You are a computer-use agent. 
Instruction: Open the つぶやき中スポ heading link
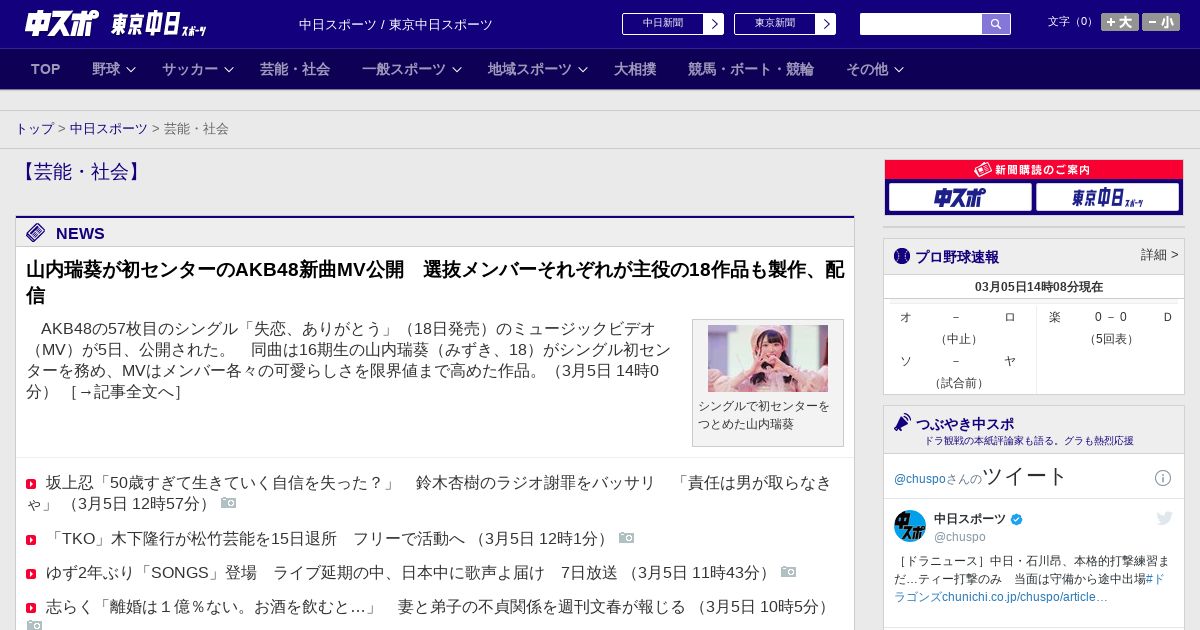tap(965, 424)
